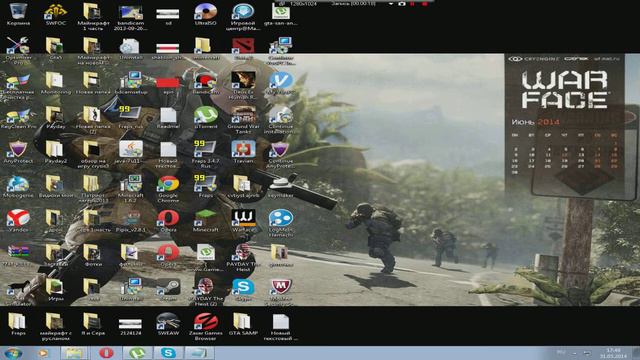Open the Readme text file
Image resolution: width=640 pixels, height=360 pixels.
pyautogui.click(x=168, y=118)
